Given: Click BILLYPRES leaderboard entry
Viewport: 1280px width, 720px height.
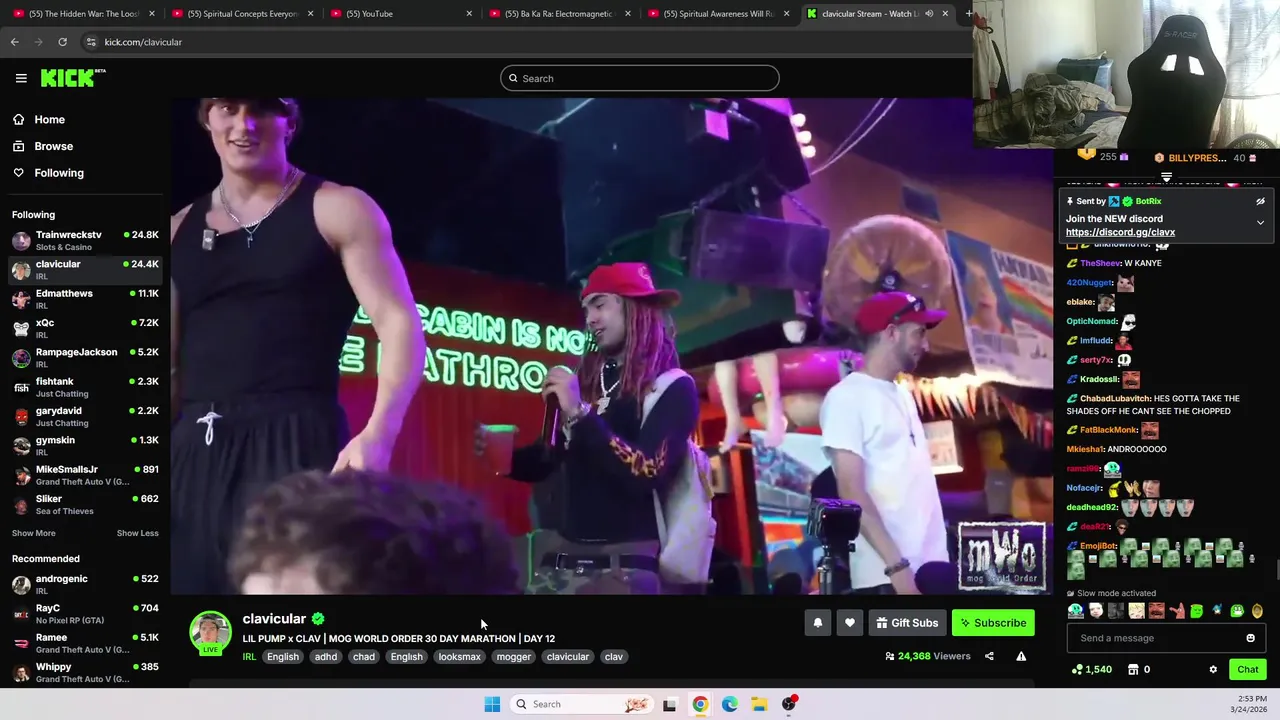Looking at the screenshot, I should pos(1205,158).
